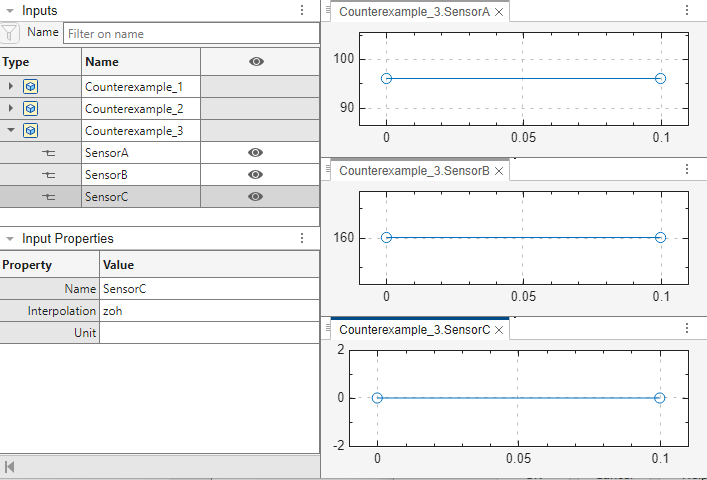707x480 pixels.
Task: Toggle SensorA plot visibility eye
Action: (256, 153)
